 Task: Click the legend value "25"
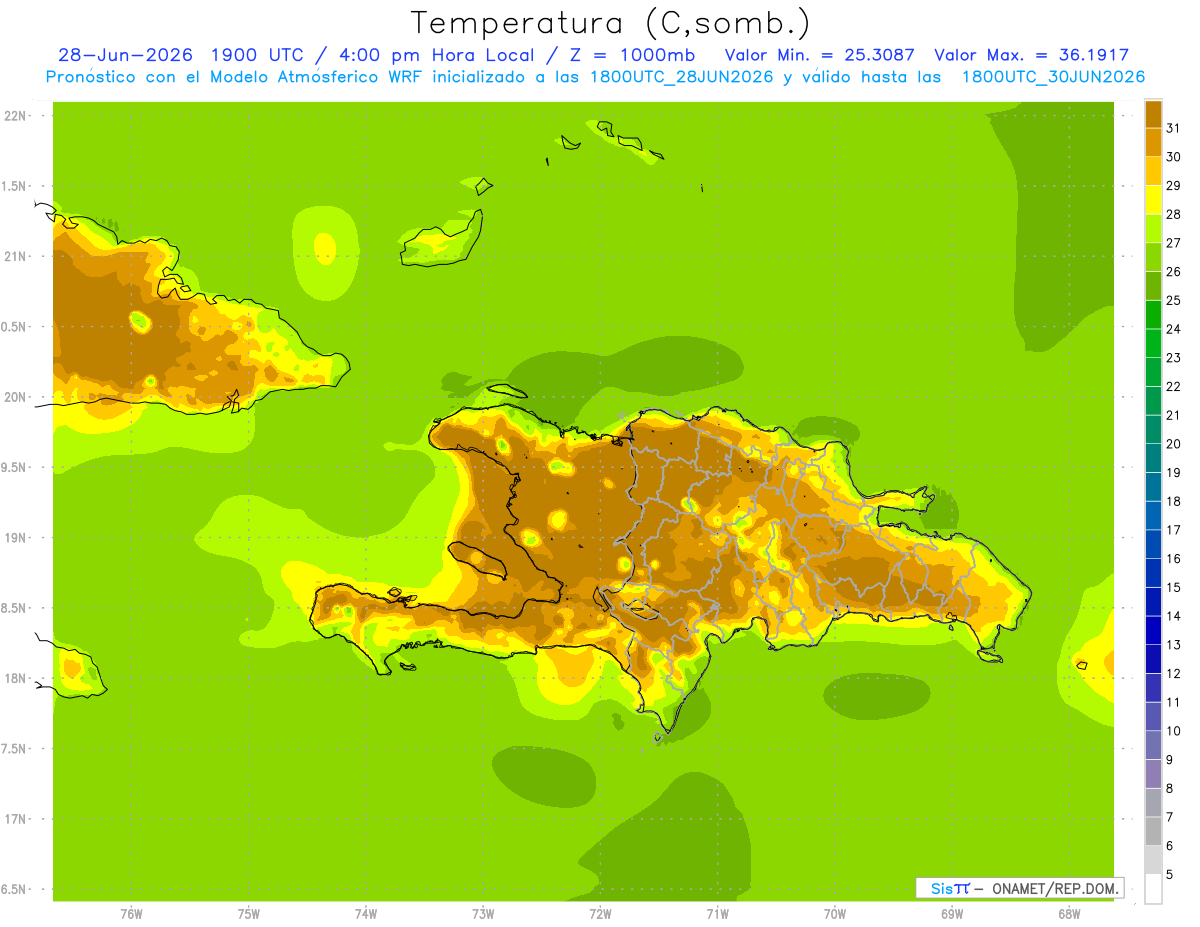tap(1173, 300)
